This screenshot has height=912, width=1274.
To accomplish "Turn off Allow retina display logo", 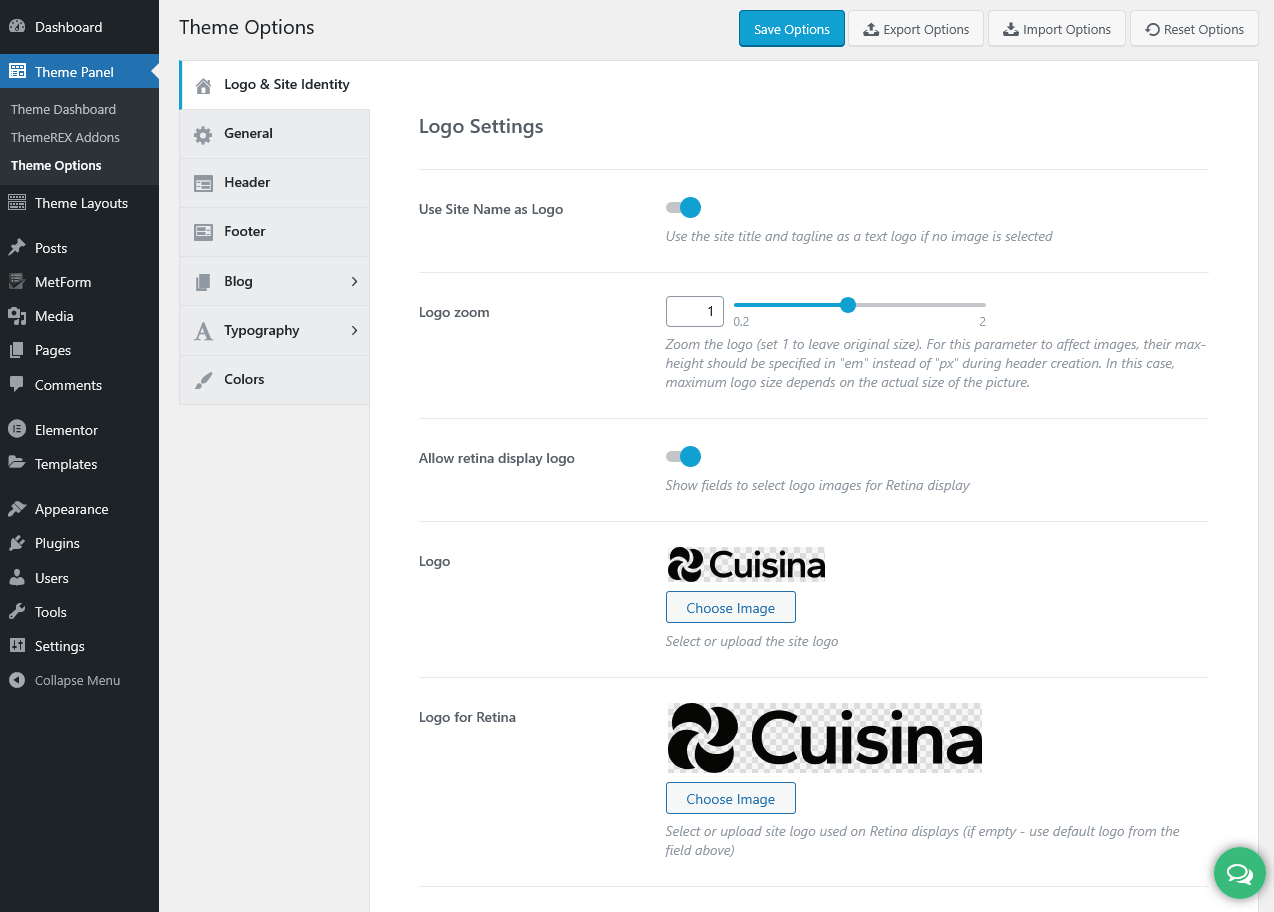I will pos(684,457).
